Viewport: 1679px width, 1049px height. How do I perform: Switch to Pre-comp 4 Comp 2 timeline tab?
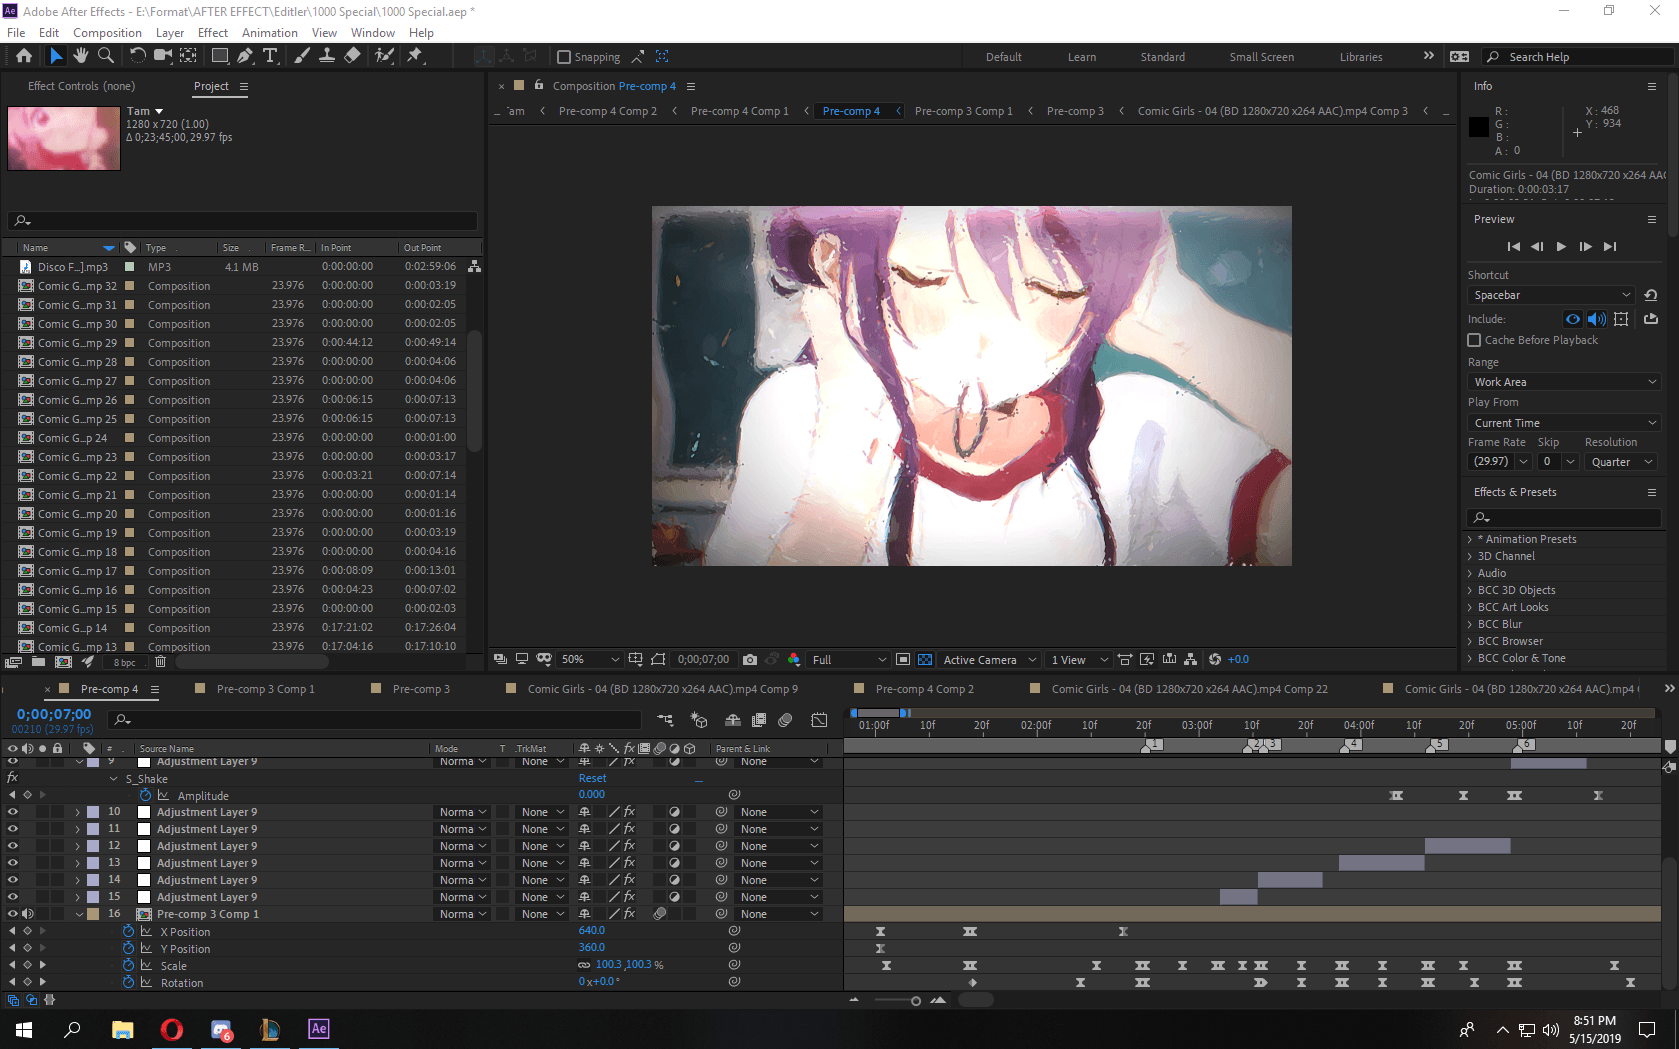pyautogui.click(x=924, y=689)
